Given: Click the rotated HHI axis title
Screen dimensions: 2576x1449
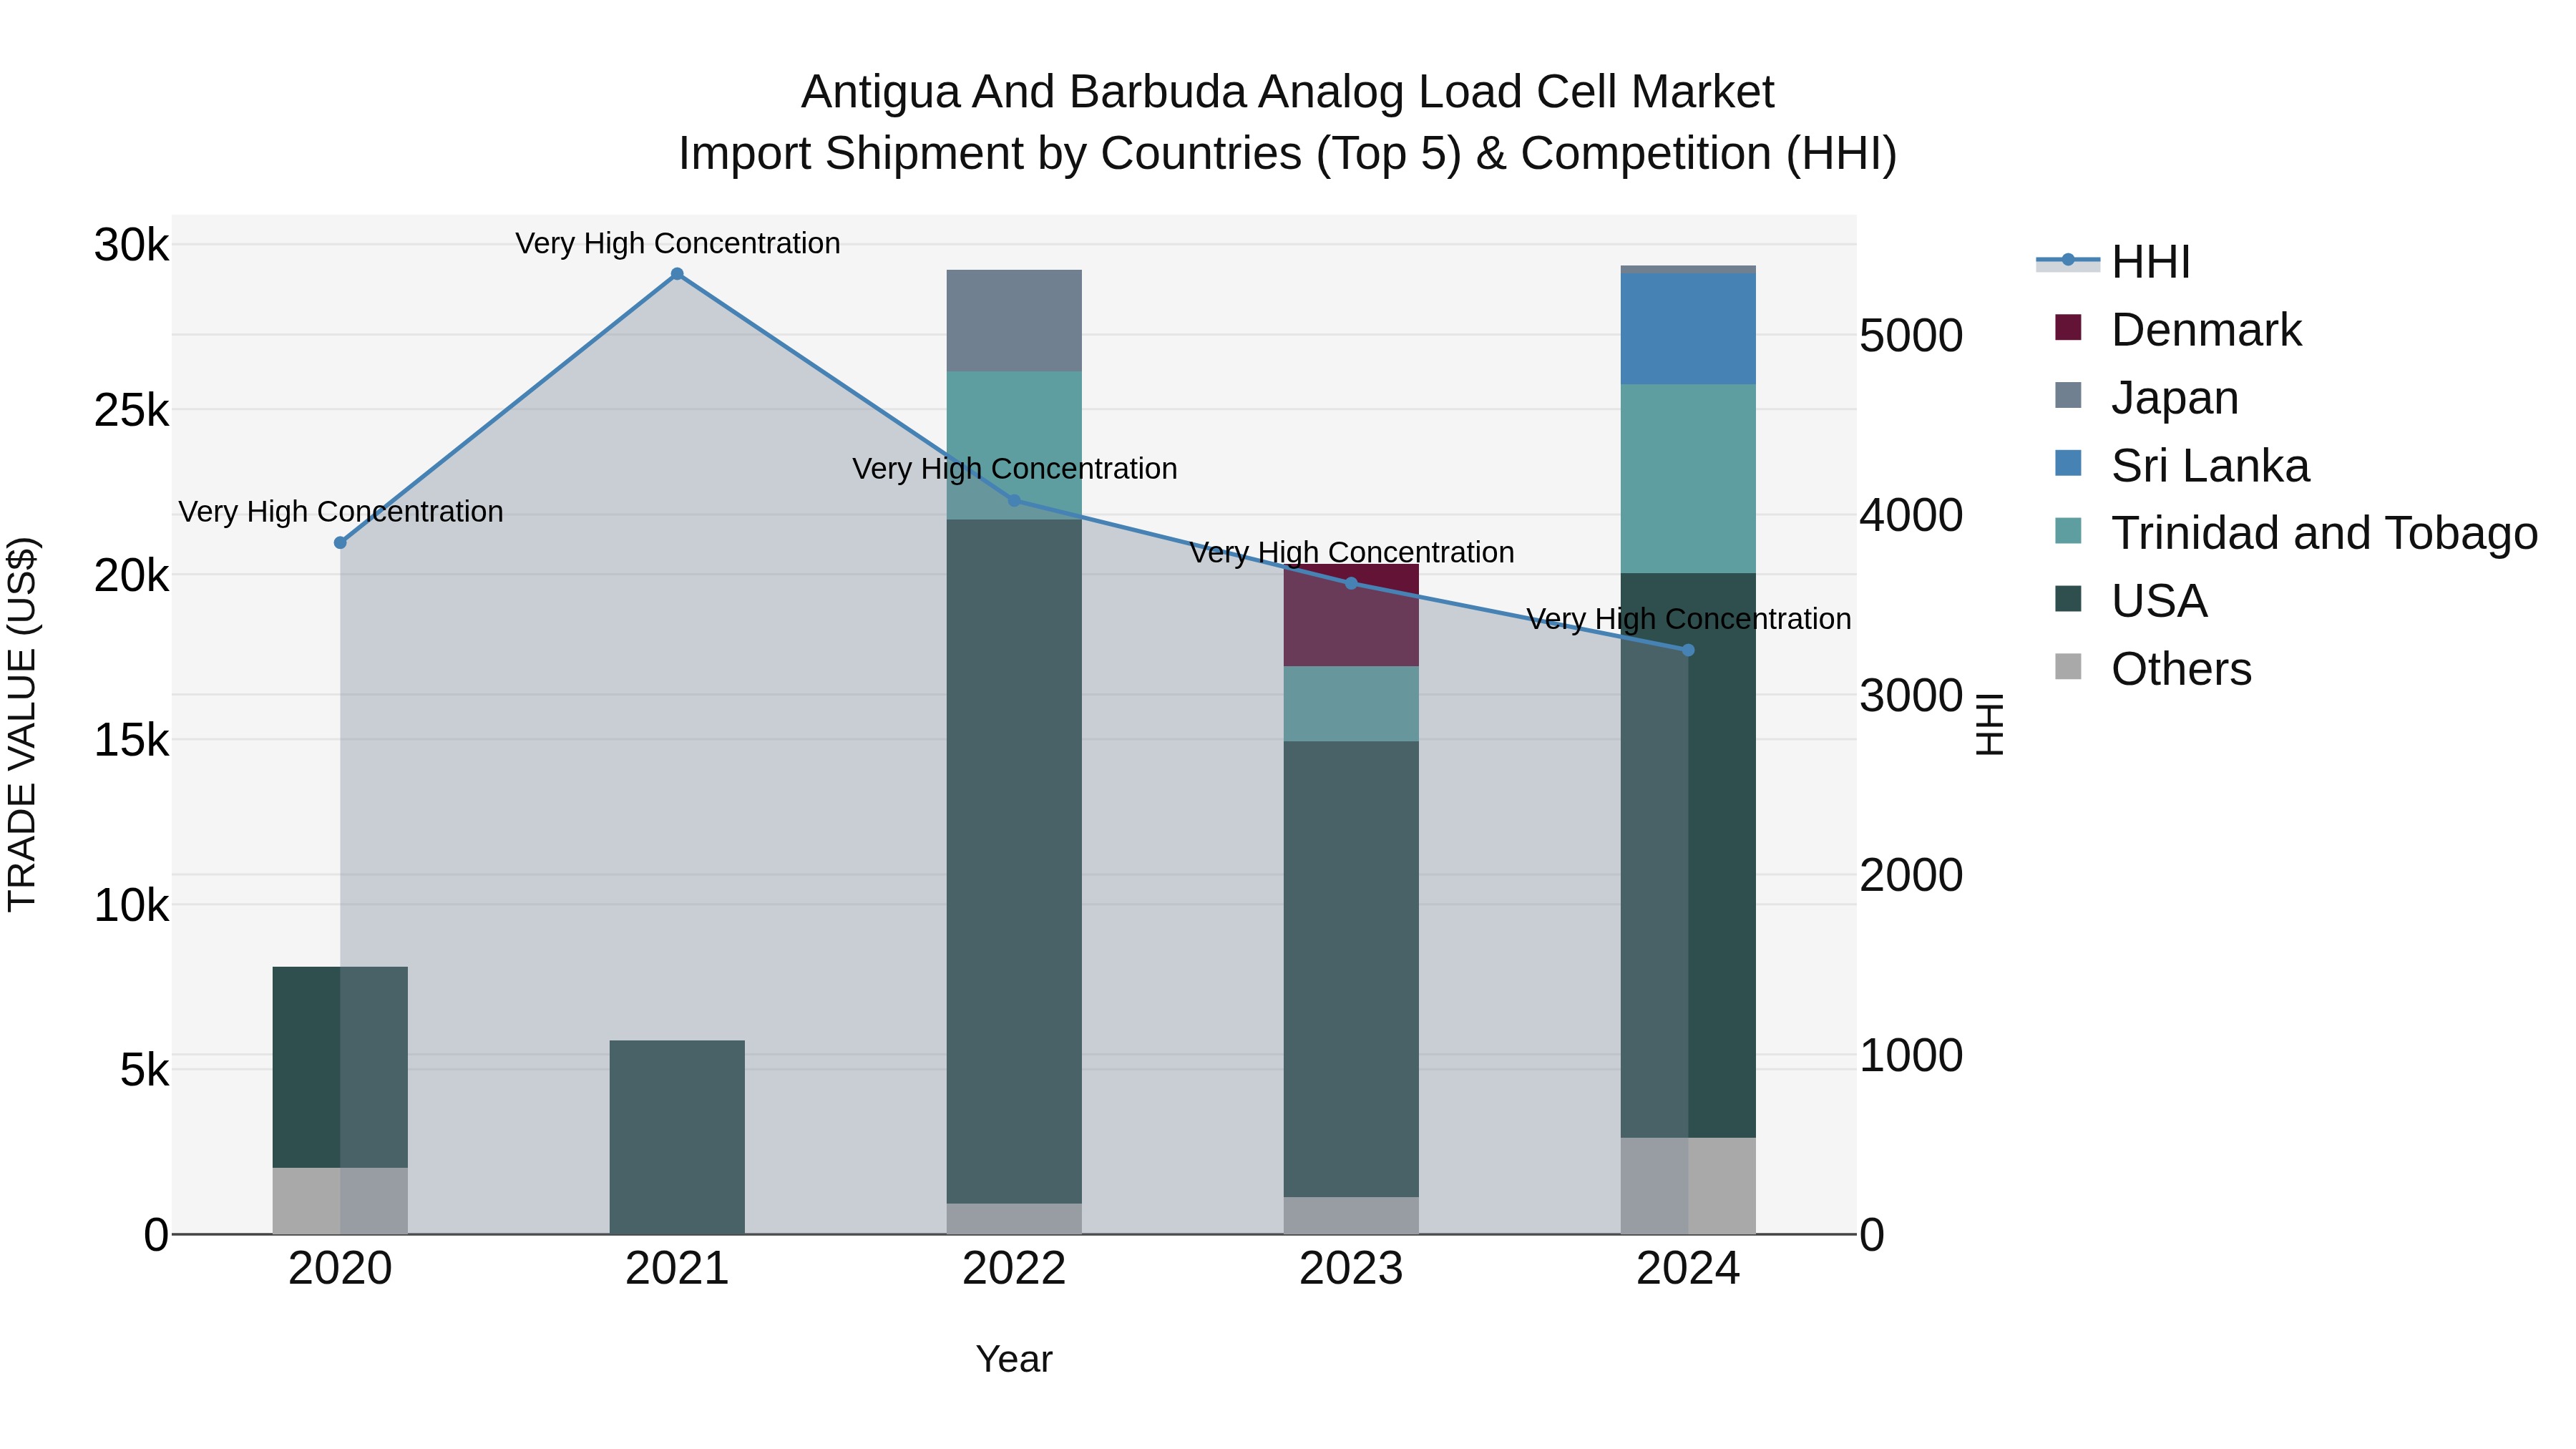Looking at the screenshot, I should 1990,724.
